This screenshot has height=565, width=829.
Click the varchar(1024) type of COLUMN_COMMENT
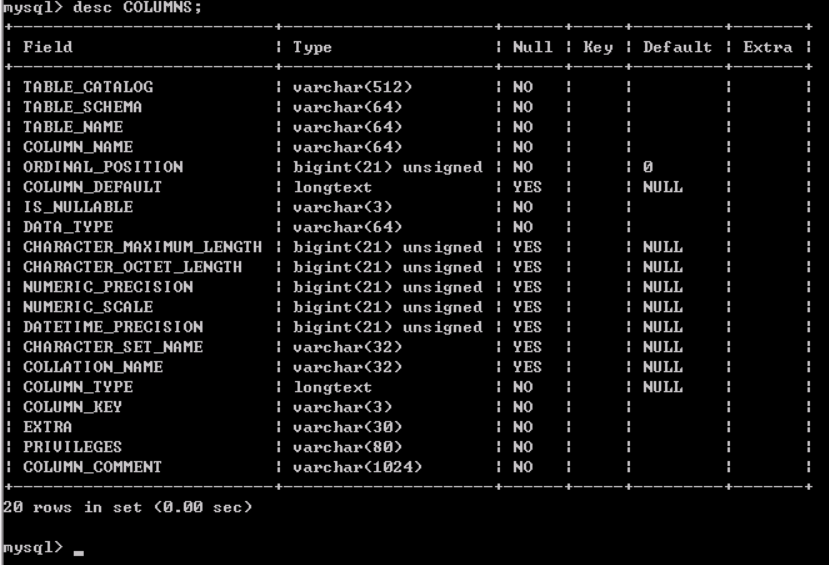(x=357, y=467)
